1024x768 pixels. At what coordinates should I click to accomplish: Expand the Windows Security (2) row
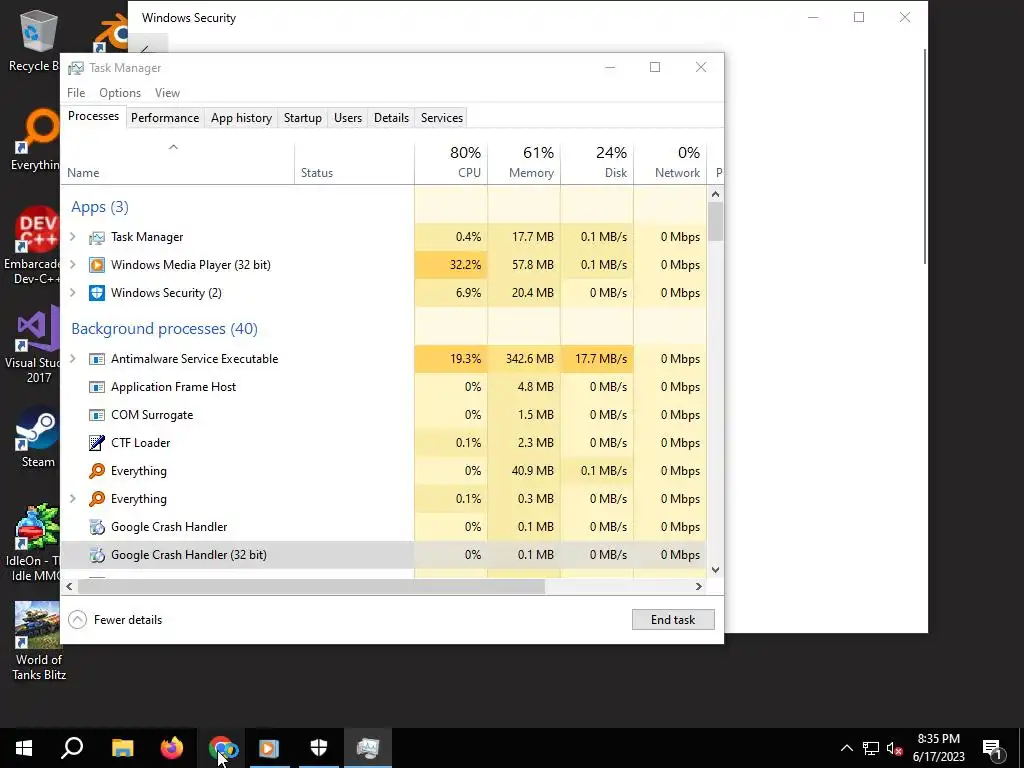(73, 293)
